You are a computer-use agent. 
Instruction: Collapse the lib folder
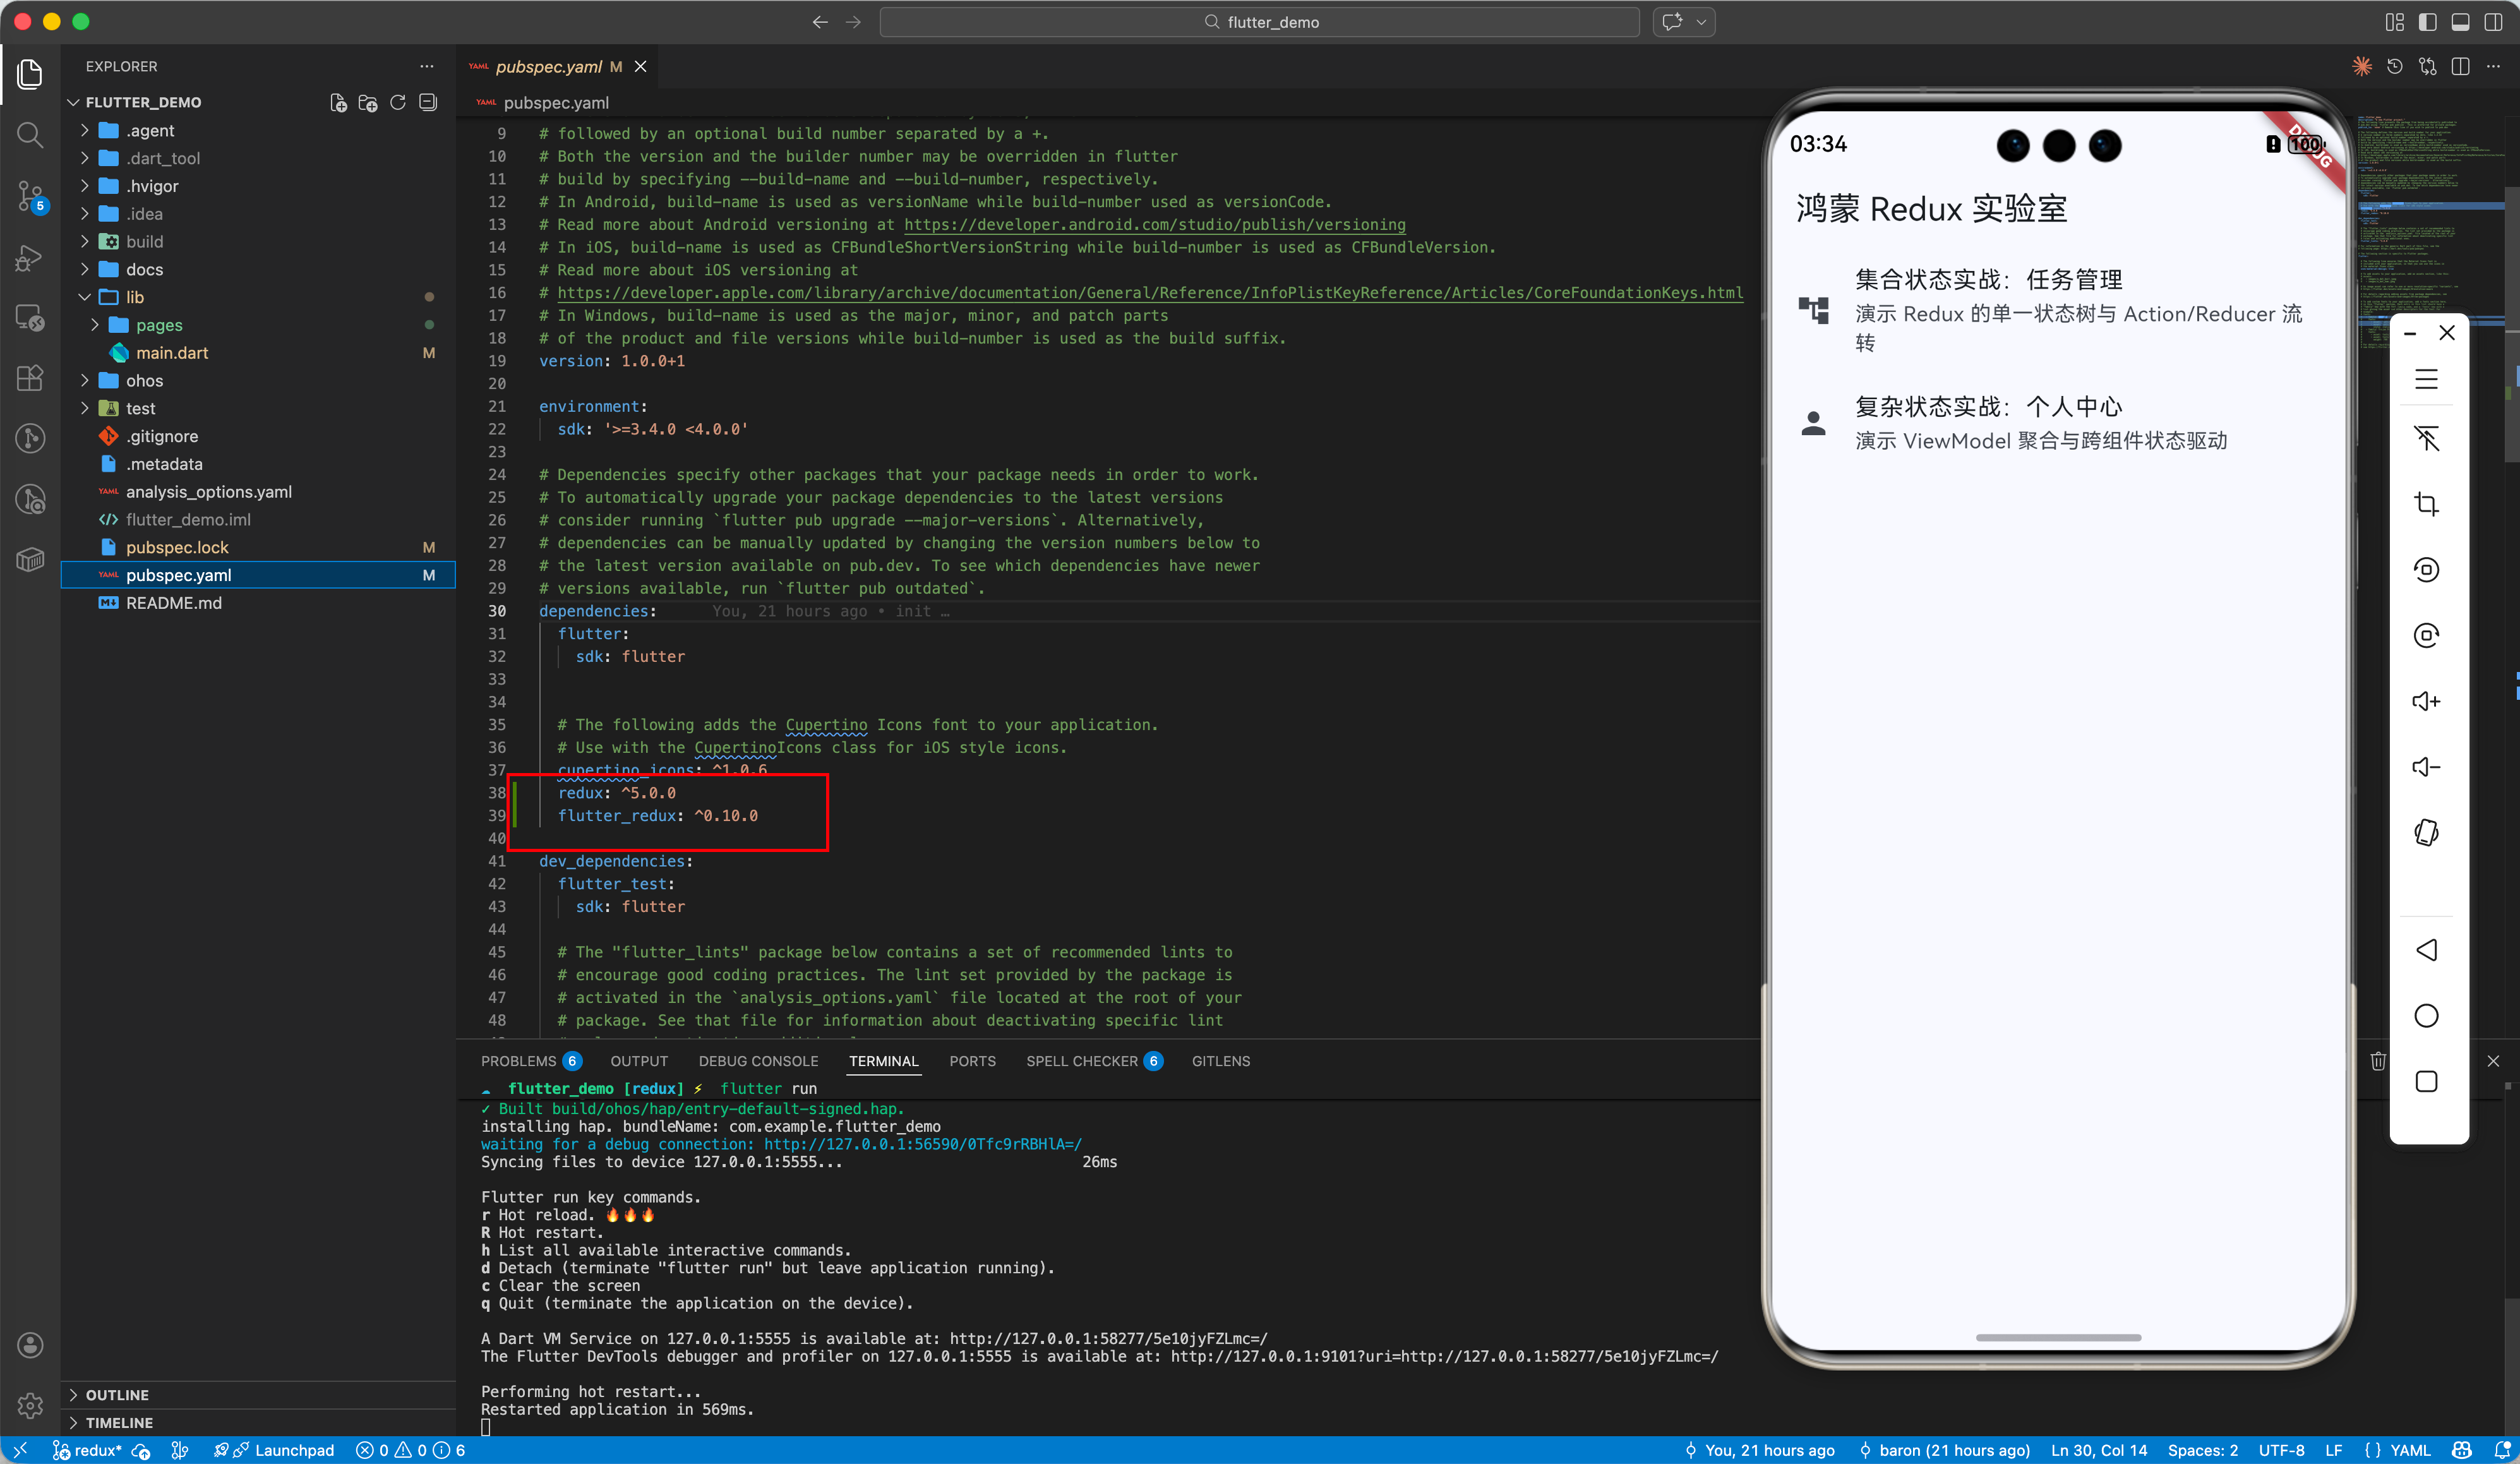(x=134, y=297)
